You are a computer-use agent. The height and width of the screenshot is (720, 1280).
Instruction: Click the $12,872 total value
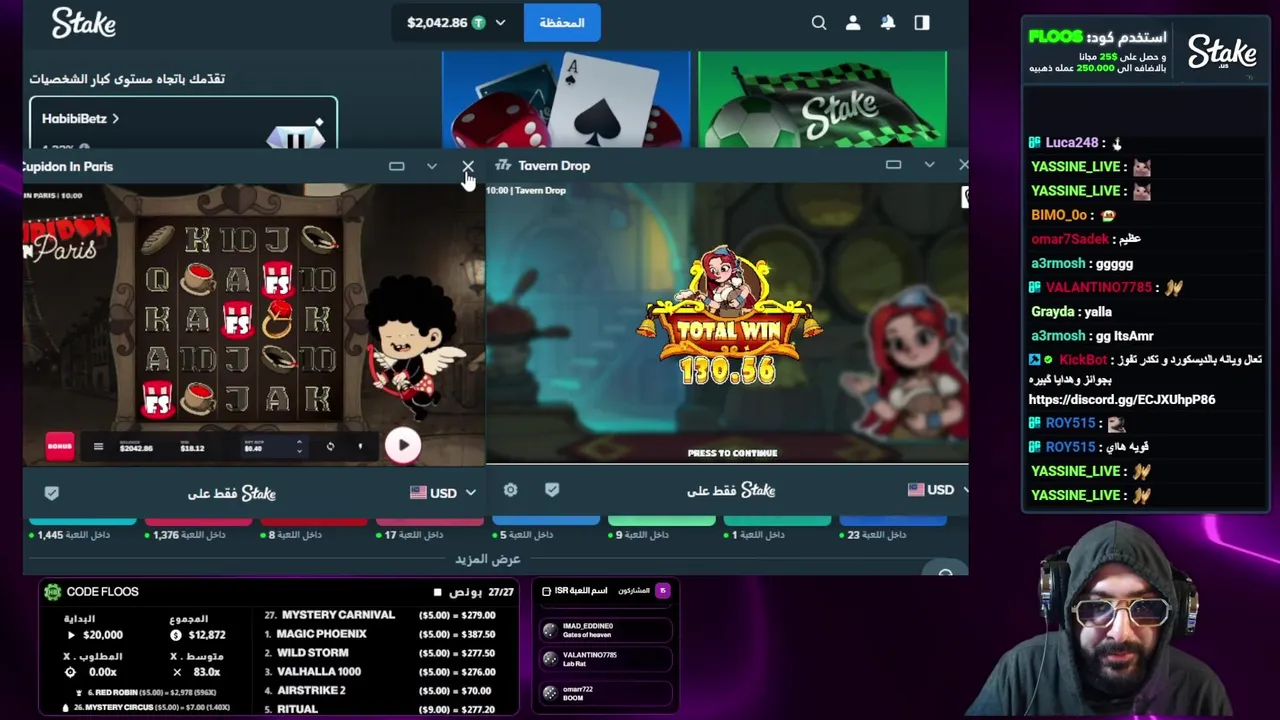tap(206, 635)
